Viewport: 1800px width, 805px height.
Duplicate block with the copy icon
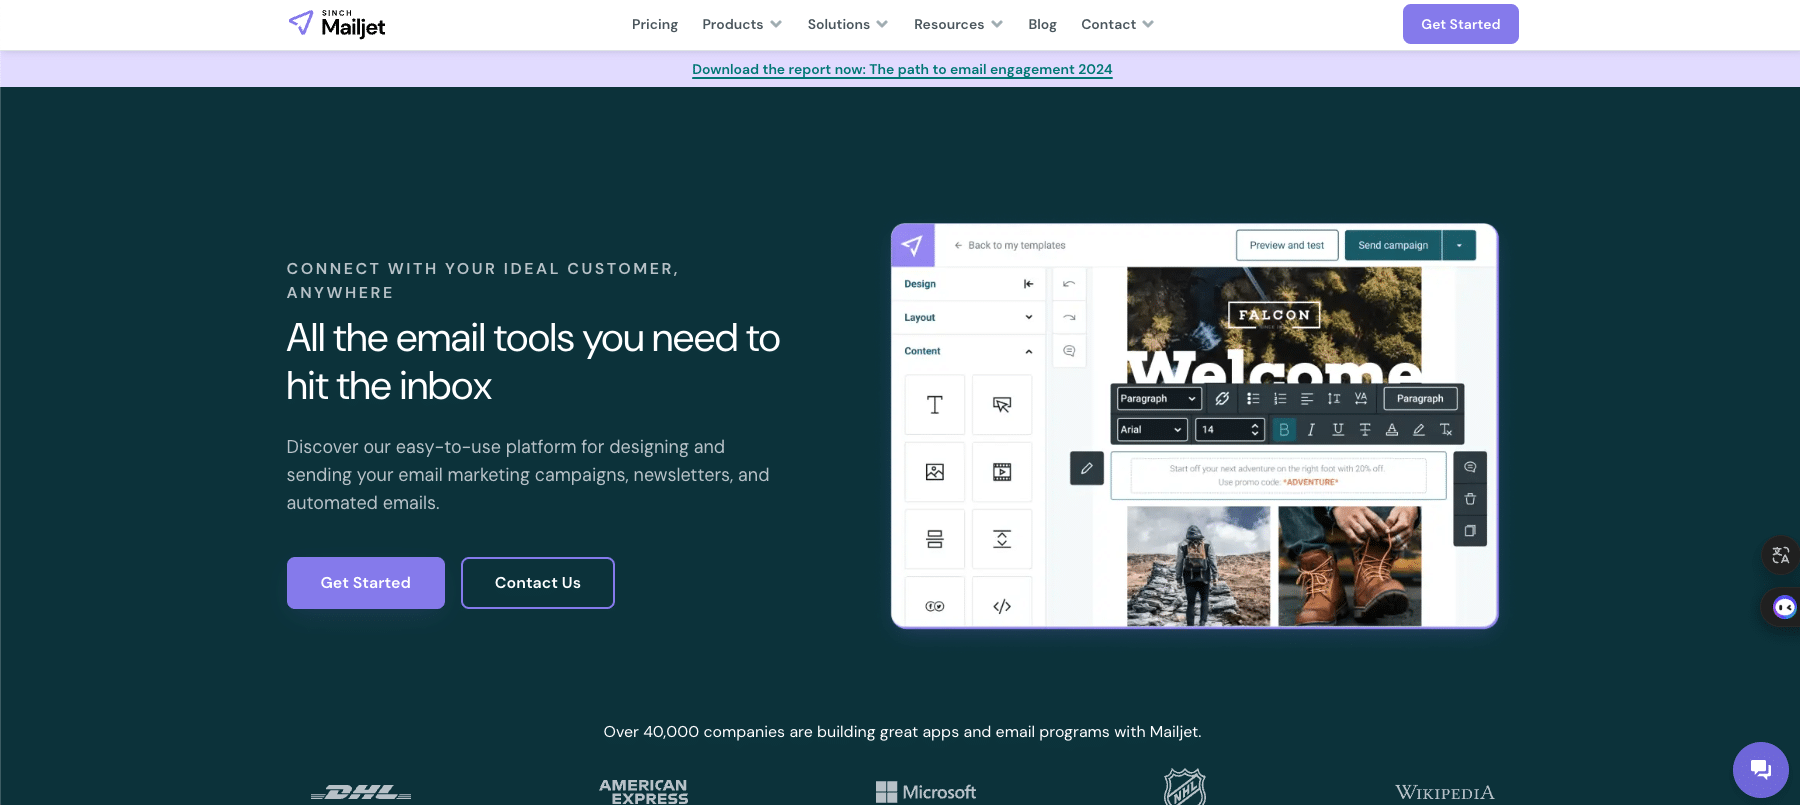tap(1470, 531)
